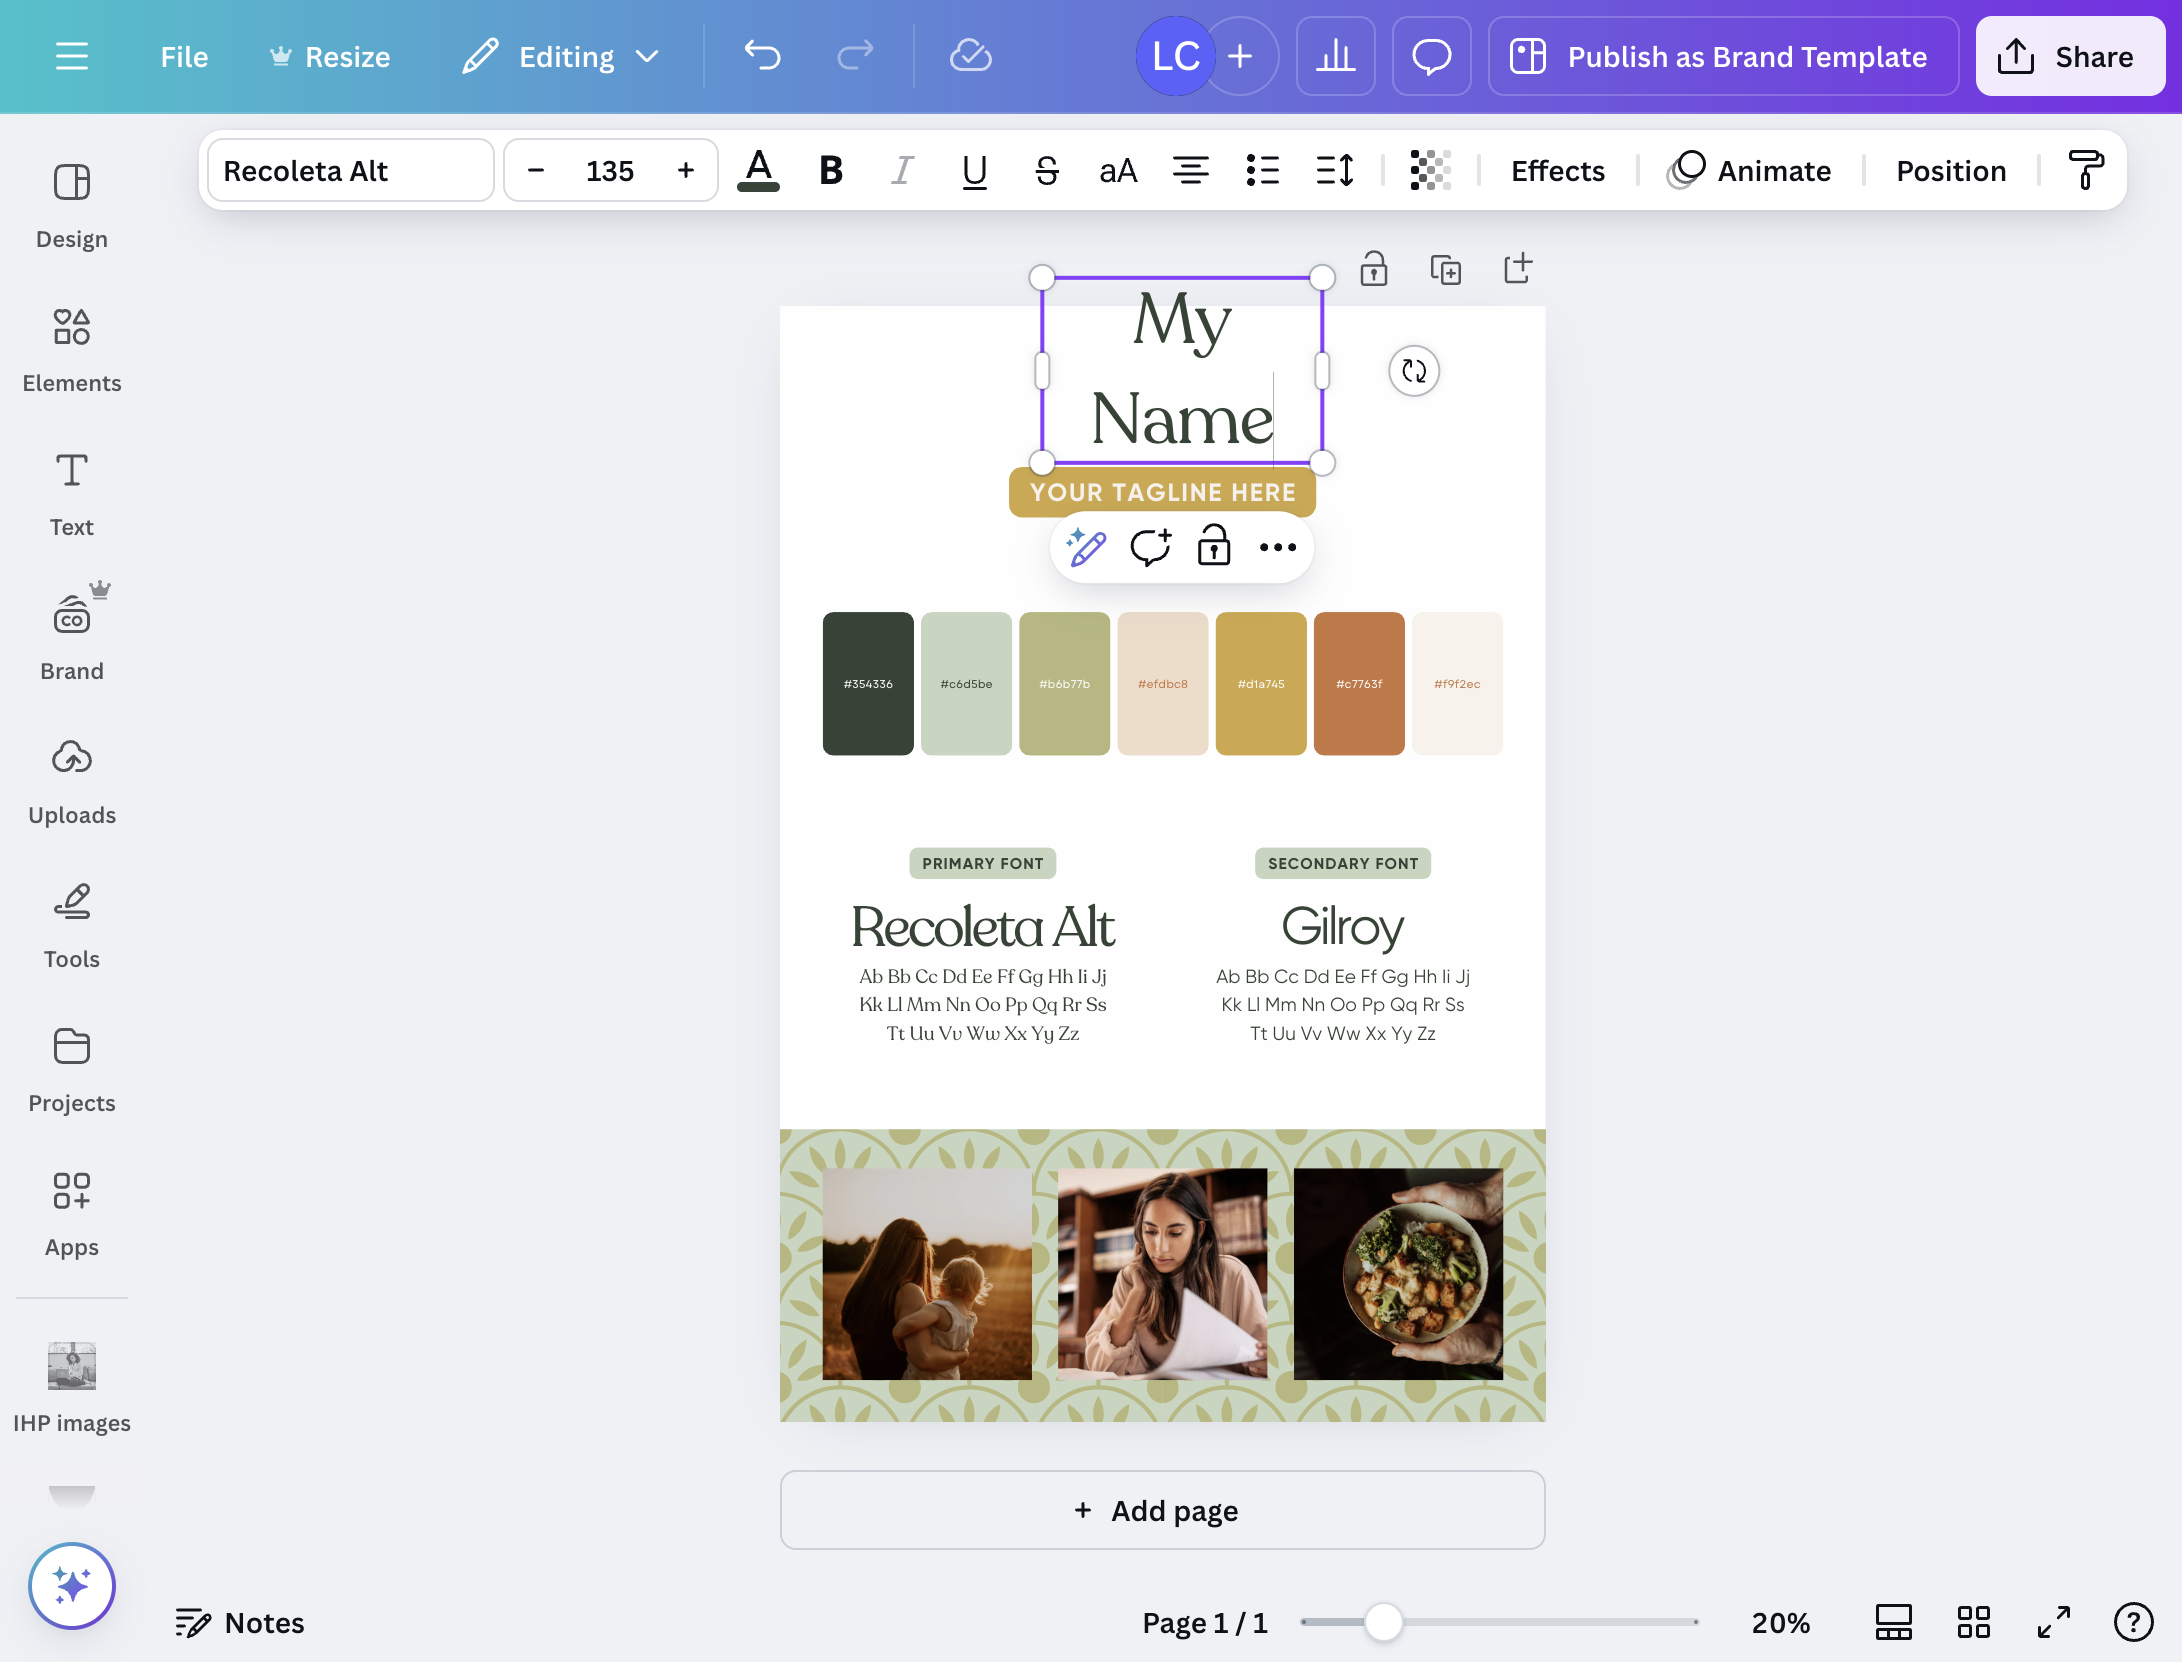Toggle uppercase aA formatting
This screenshot has height=1662, width=2182.
pyautogui.click(x=1119, y=171)
